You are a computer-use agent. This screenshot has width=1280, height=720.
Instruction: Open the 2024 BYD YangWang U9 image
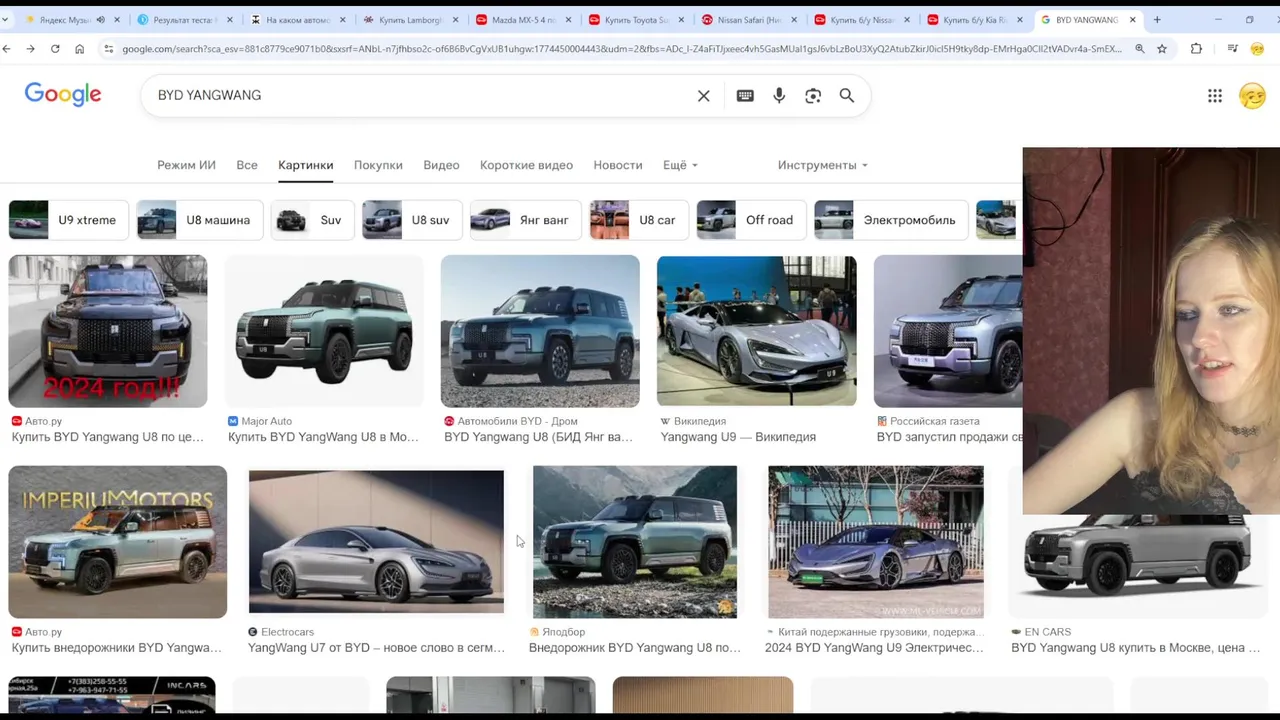coord(876,542)
